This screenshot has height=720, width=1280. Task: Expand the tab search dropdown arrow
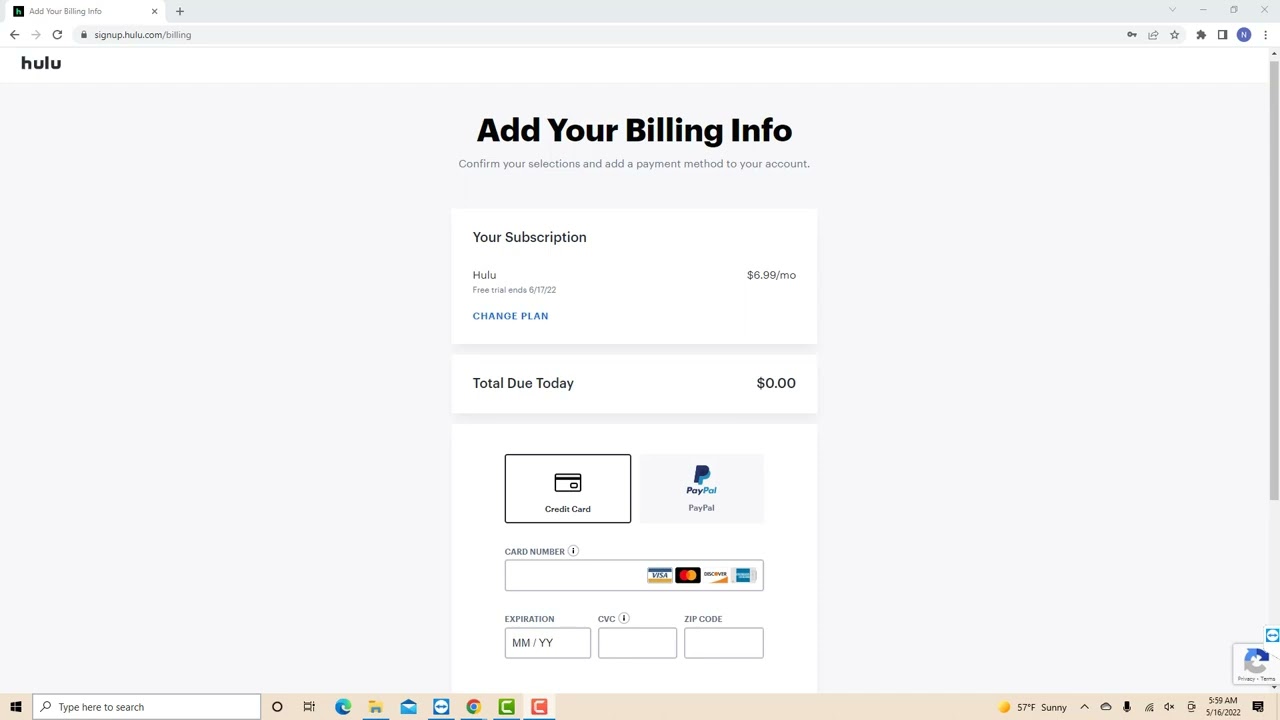1172,10
